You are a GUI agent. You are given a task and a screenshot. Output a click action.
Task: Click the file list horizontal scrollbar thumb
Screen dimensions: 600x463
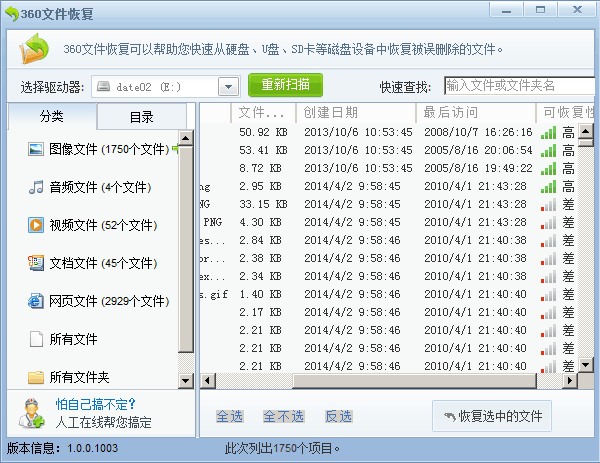(414, 380)
